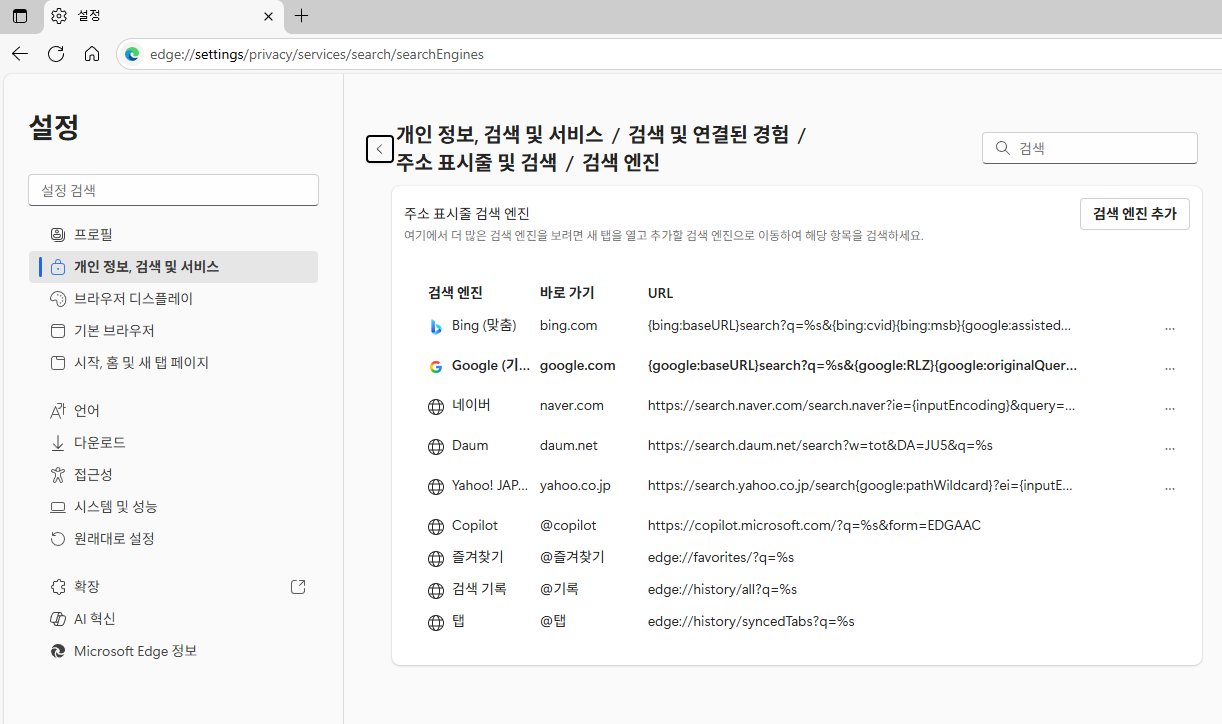Open 기본 브라우저 settings
Screen dimensions: 1222x724
(174, 330)
